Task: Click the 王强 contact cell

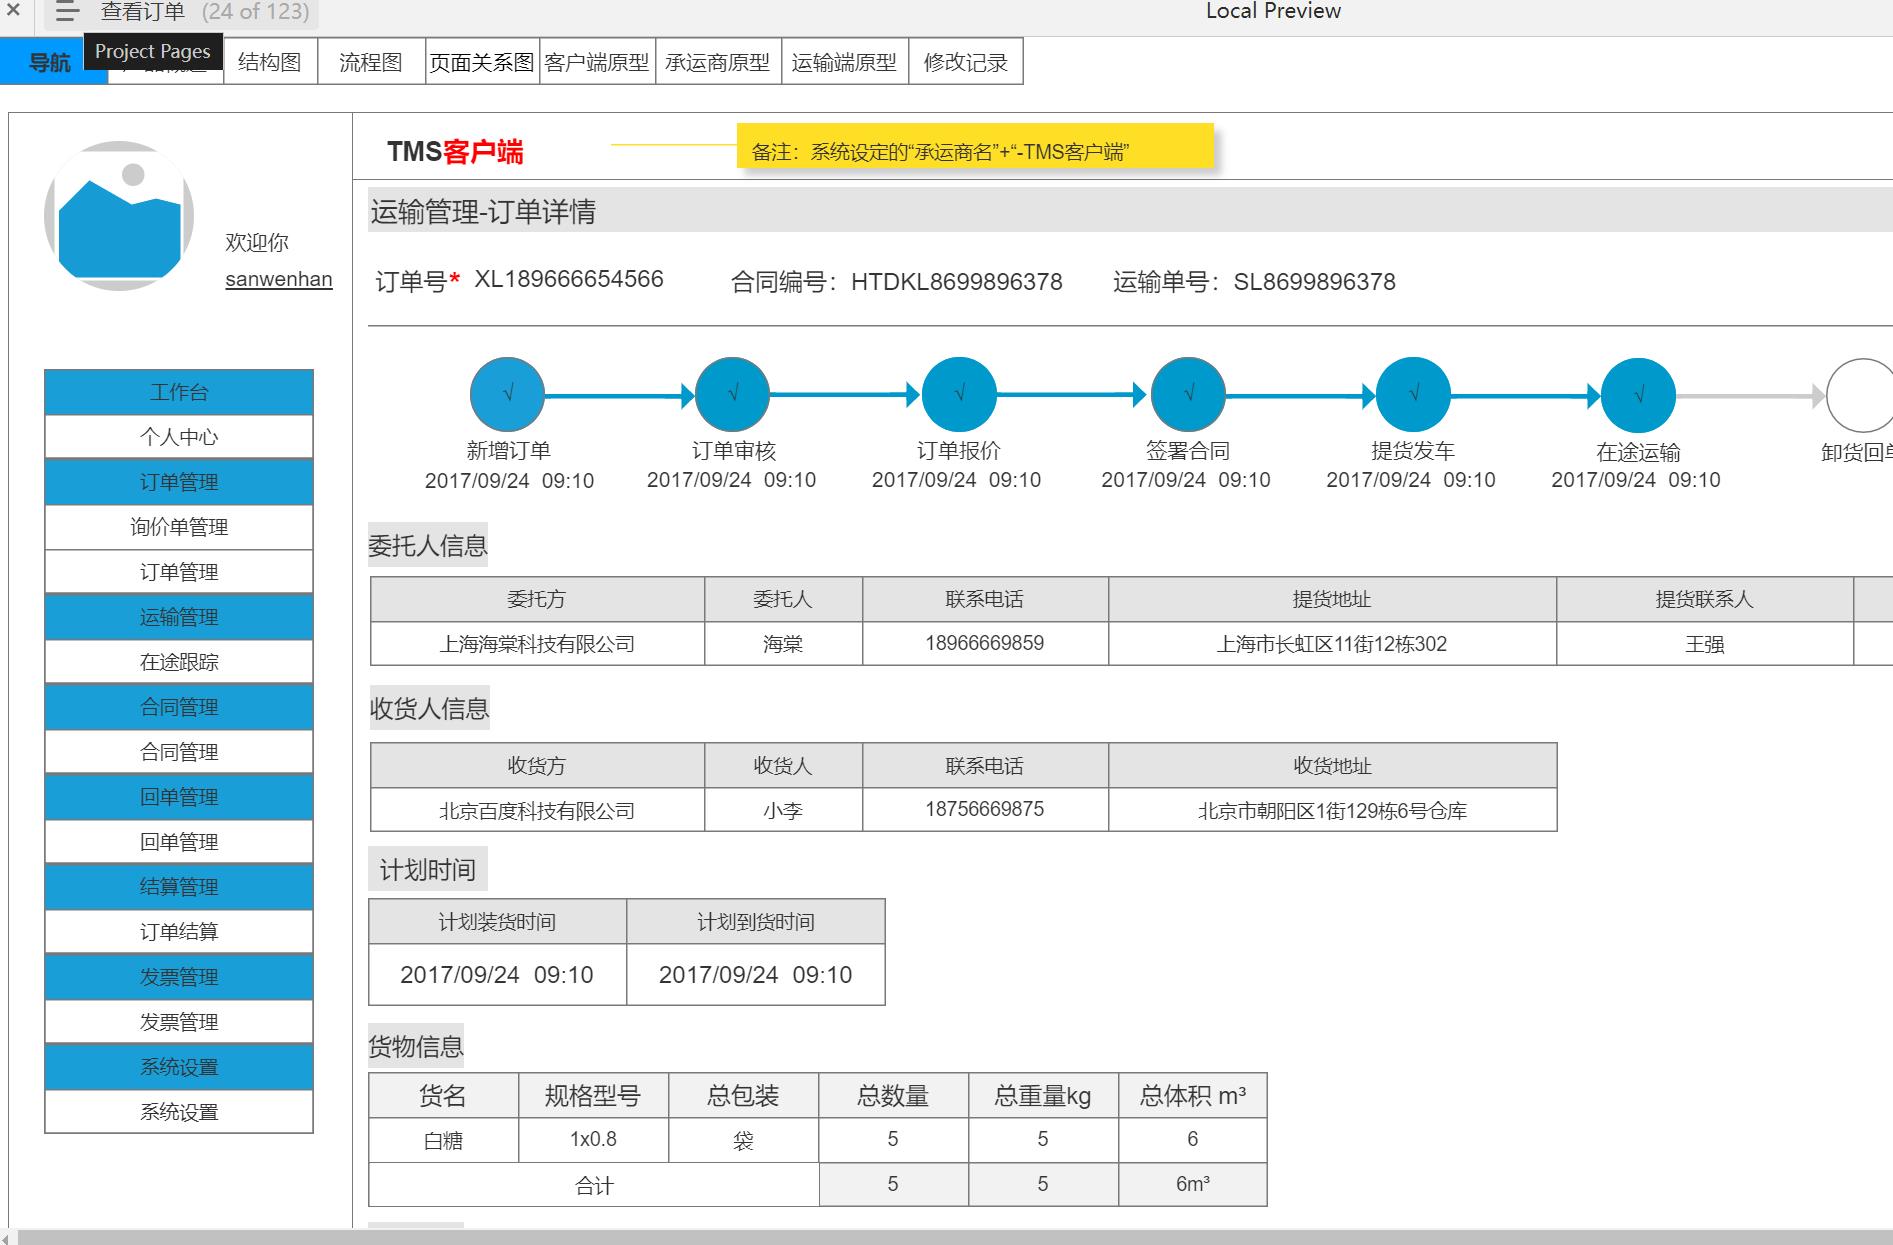Action: (x=1705, y=644)
